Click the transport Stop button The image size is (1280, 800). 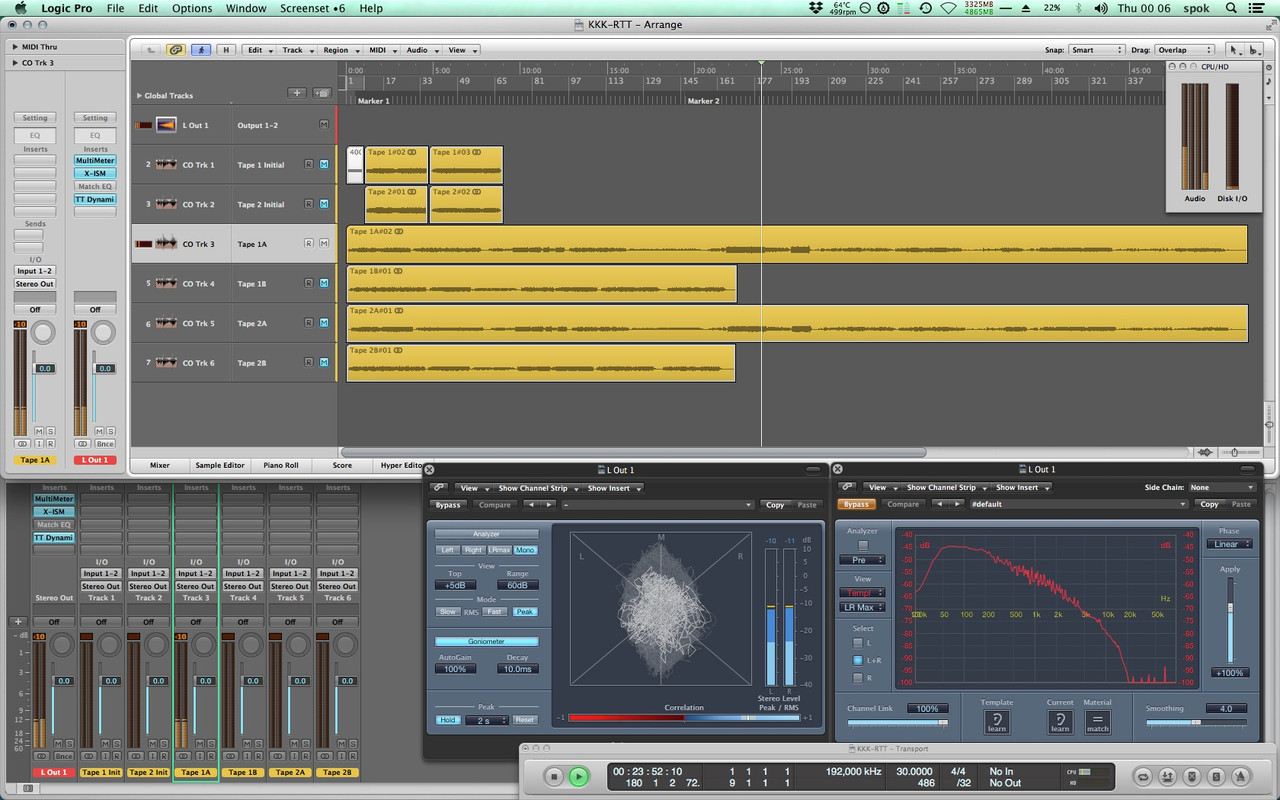554,776
